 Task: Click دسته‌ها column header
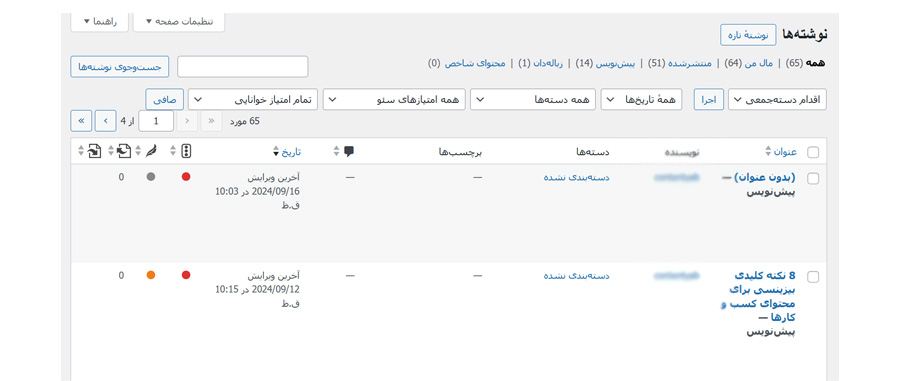coord(593,152)
